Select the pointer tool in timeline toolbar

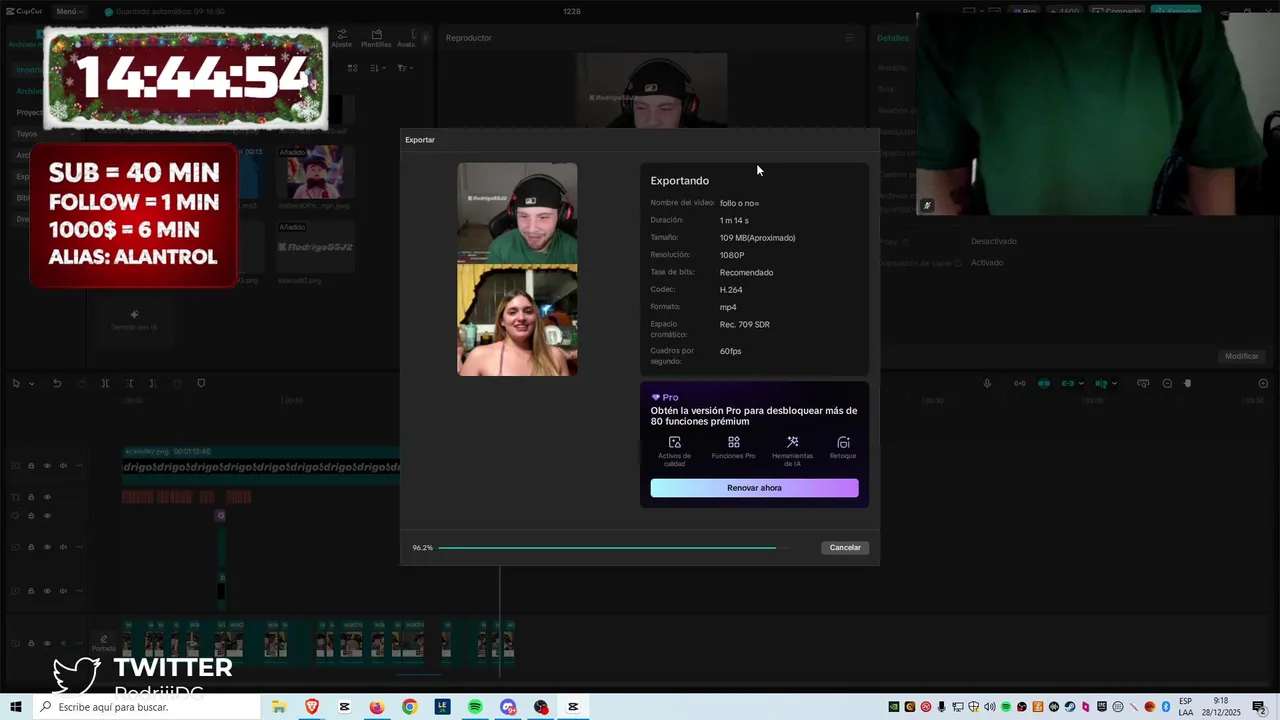16,383
